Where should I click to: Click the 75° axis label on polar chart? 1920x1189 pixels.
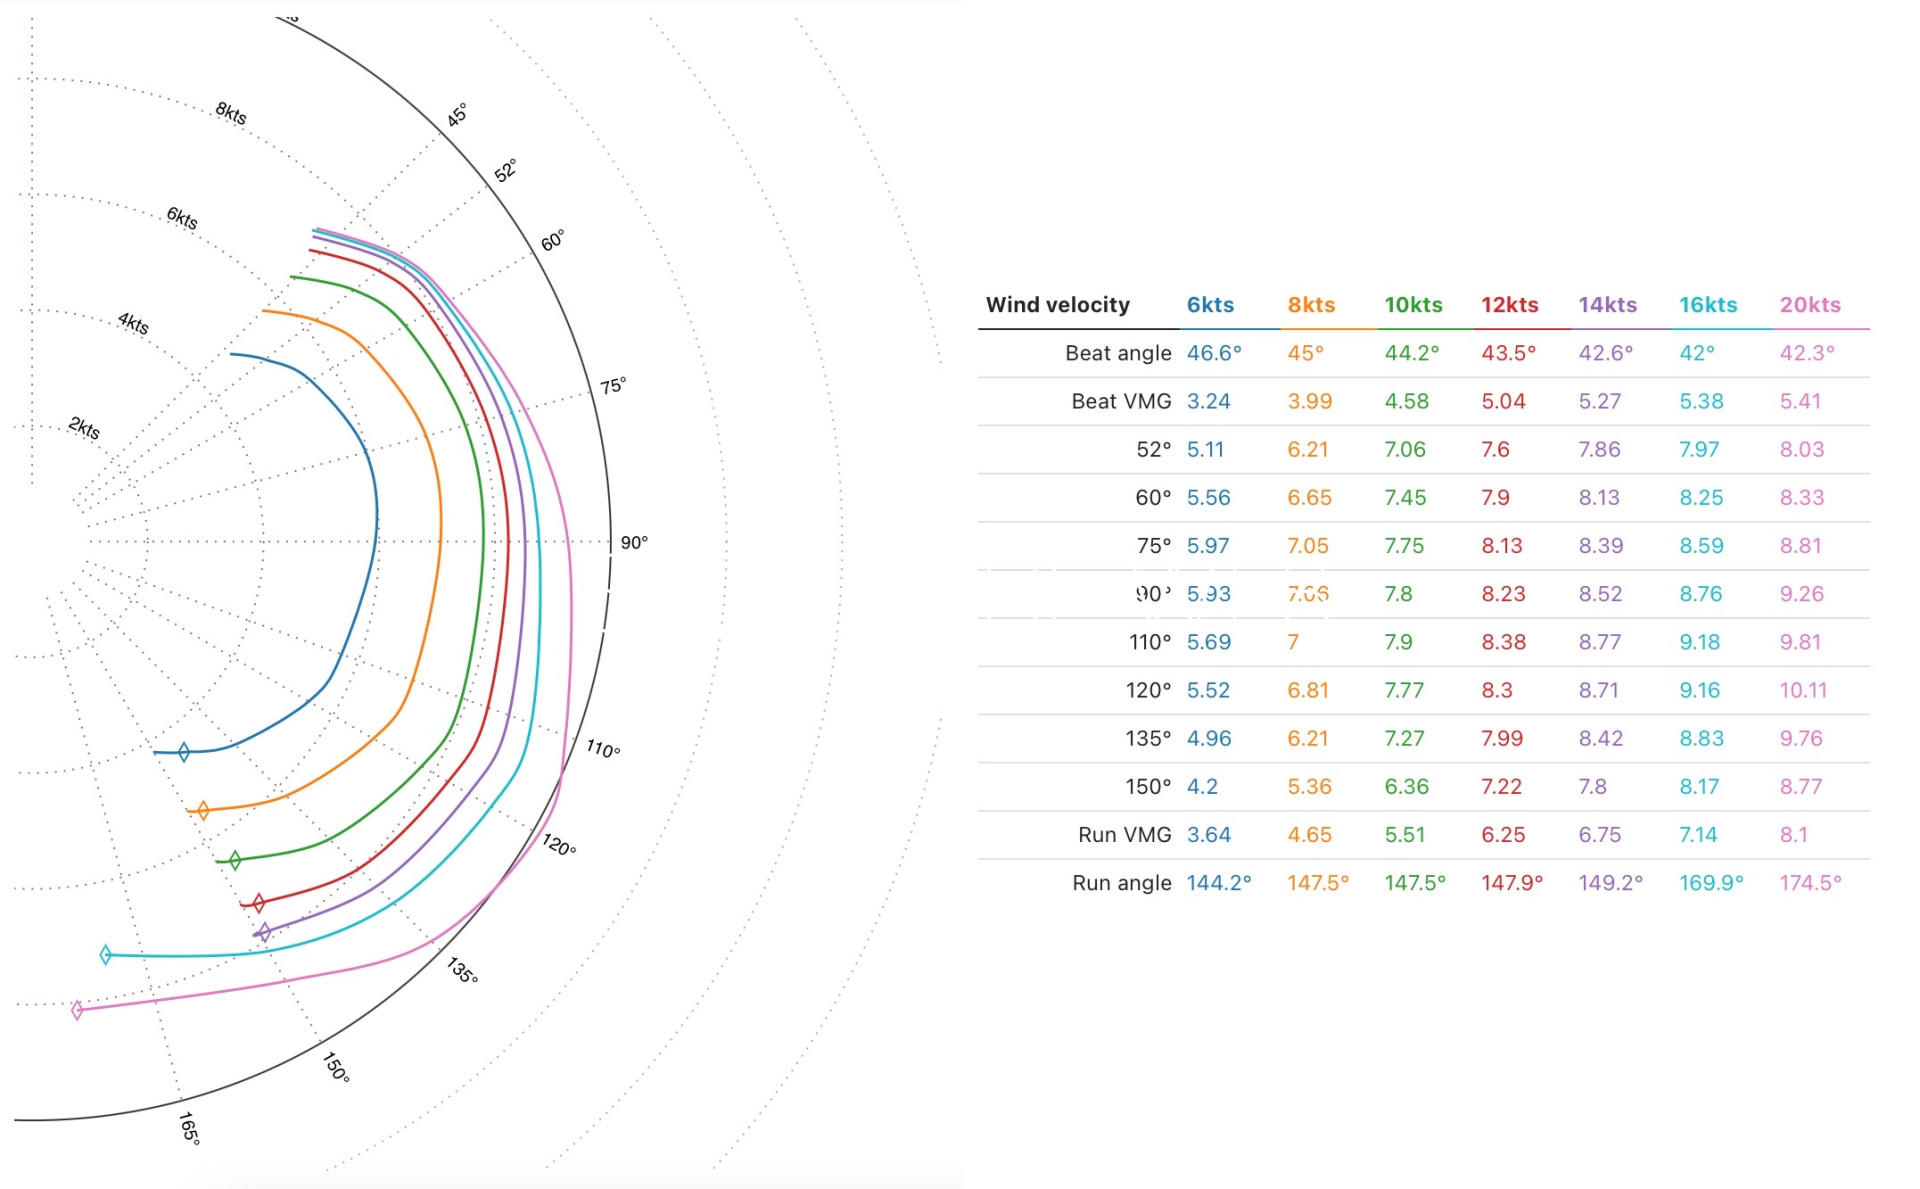pos(613,385)
